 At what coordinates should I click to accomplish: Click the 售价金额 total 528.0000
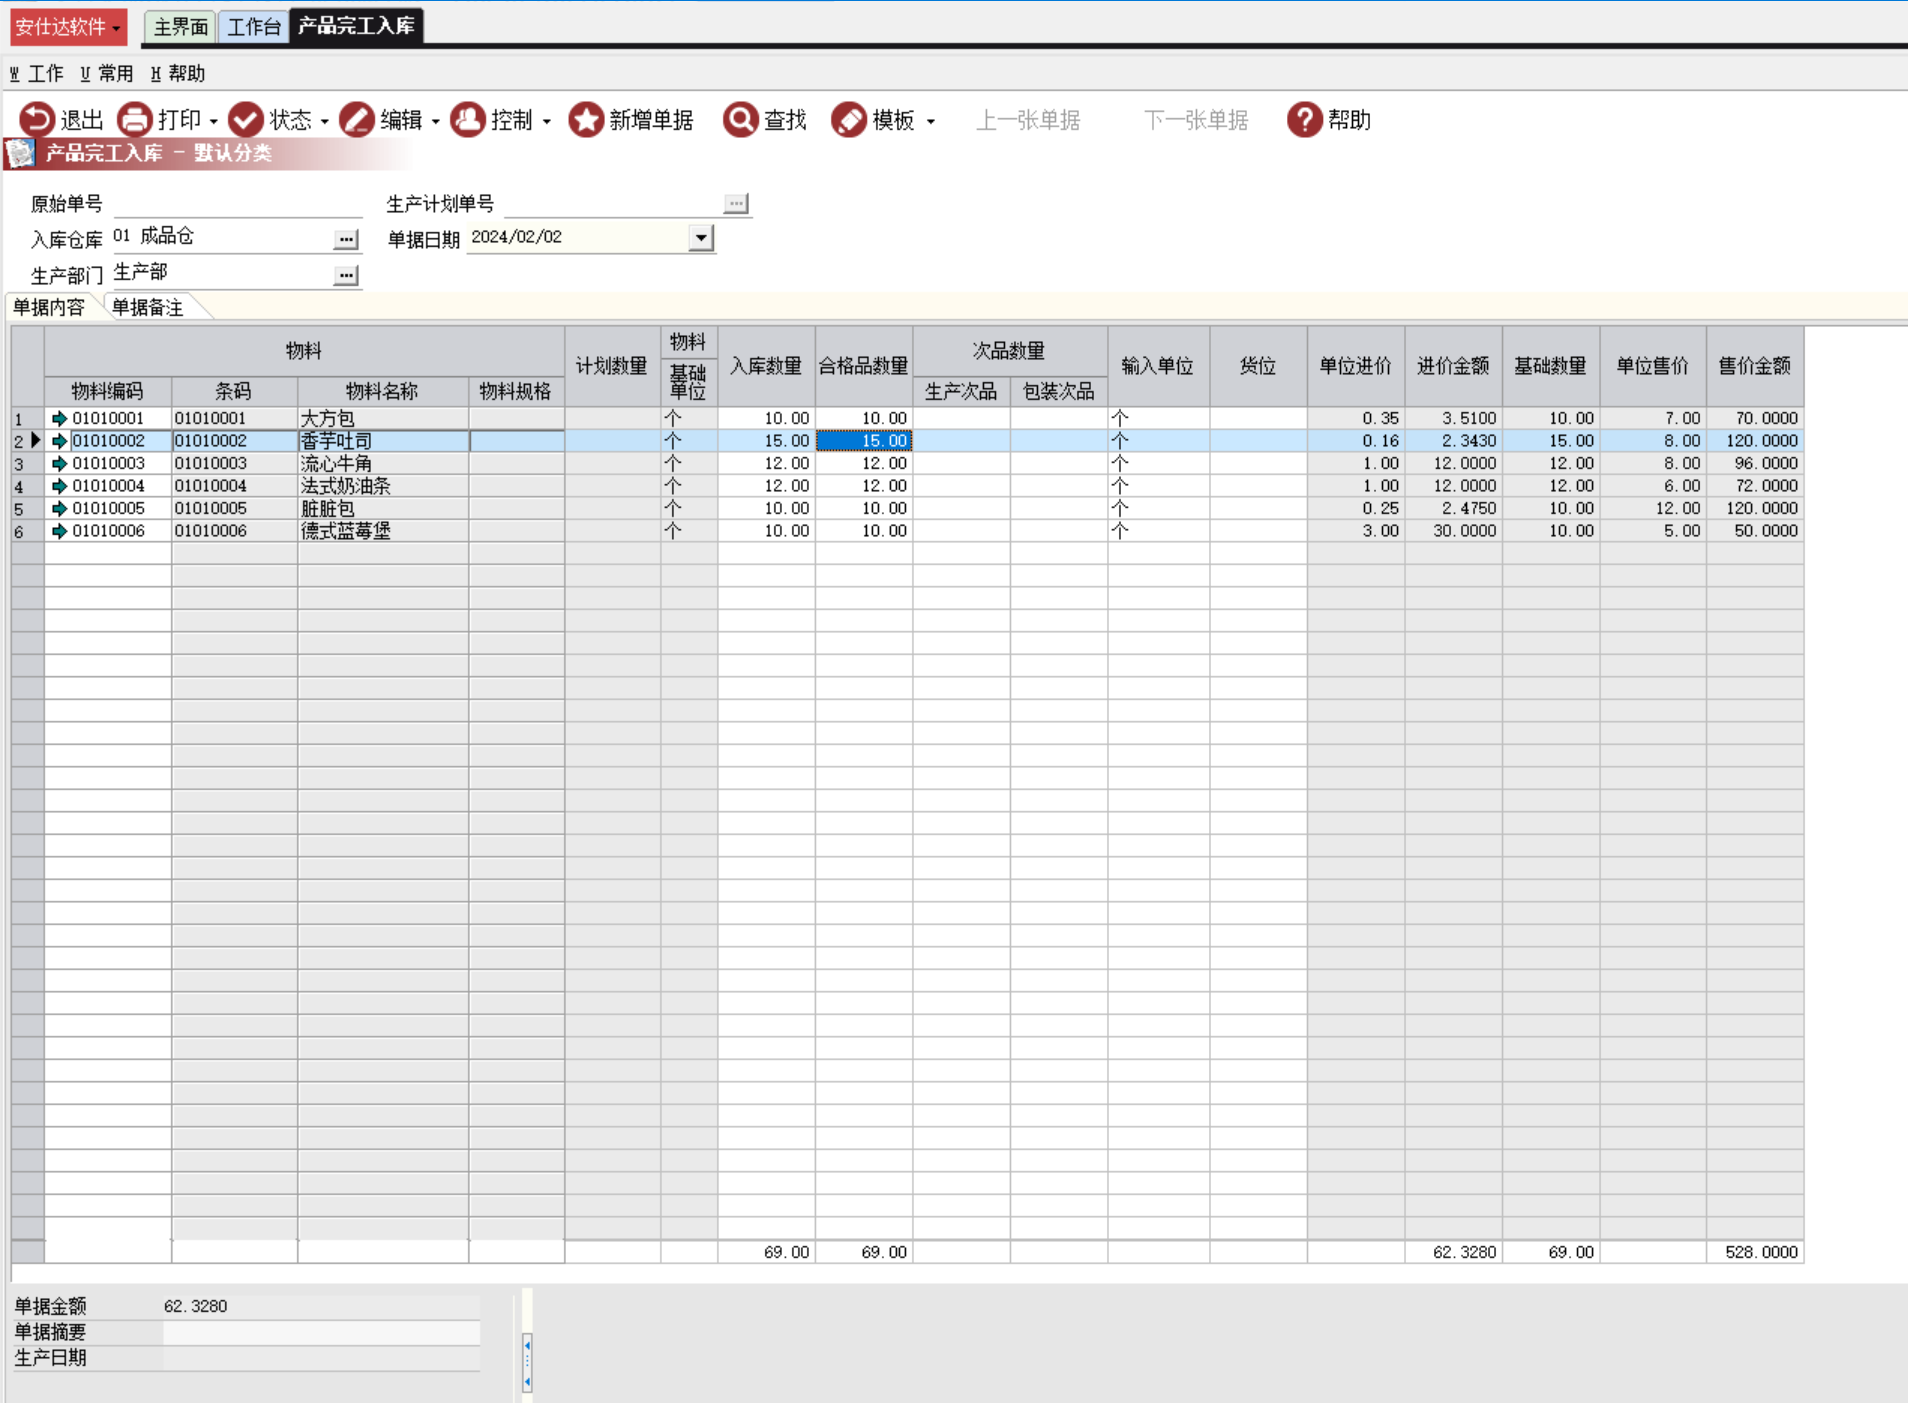point(1755,1252)
